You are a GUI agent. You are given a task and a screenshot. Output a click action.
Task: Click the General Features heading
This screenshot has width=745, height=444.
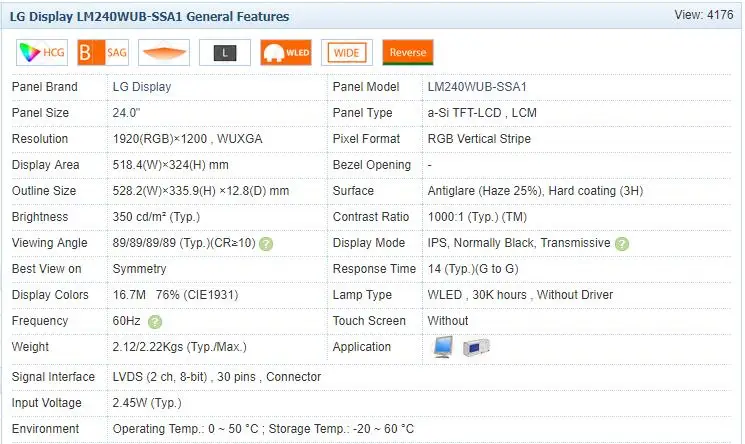[149, 17]
